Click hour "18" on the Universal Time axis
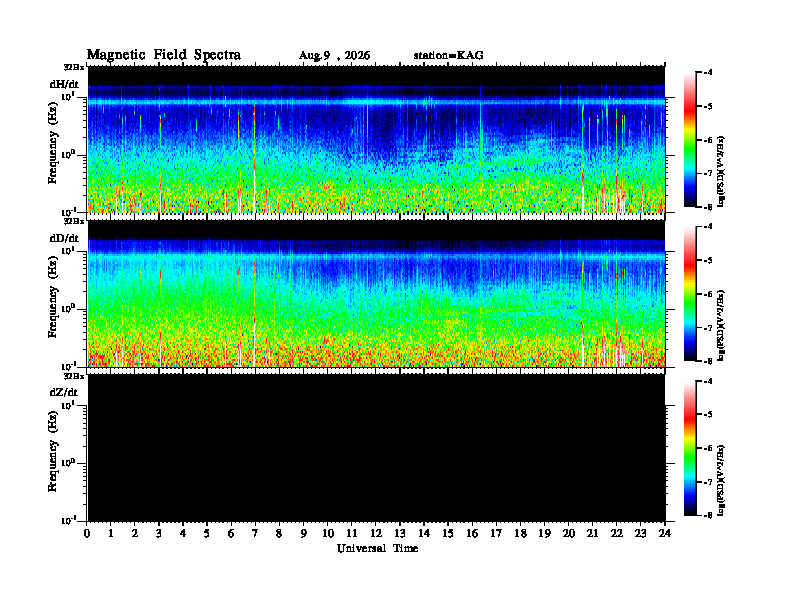This screenshot has width=792, height=612. coord(520,533)
